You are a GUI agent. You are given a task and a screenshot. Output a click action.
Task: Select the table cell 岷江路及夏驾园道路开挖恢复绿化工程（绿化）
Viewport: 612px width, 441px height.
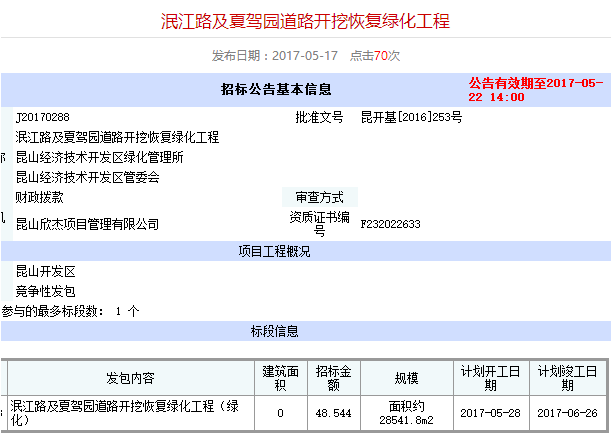coord(131,413)
